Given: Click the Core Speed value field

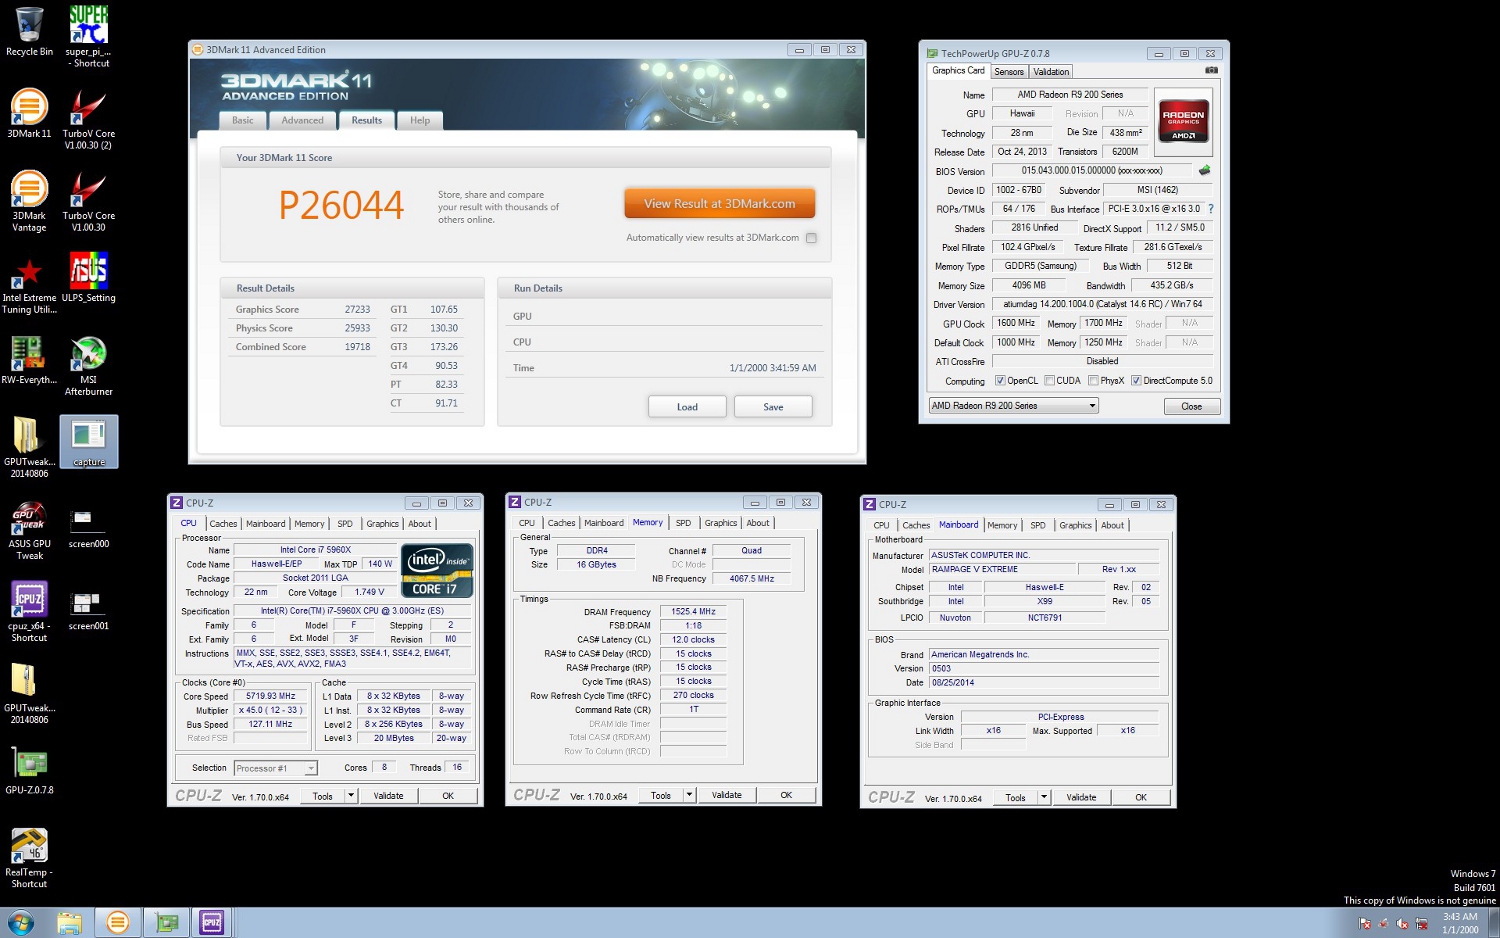Looking at the screenshot, I should tap(271, 696).
